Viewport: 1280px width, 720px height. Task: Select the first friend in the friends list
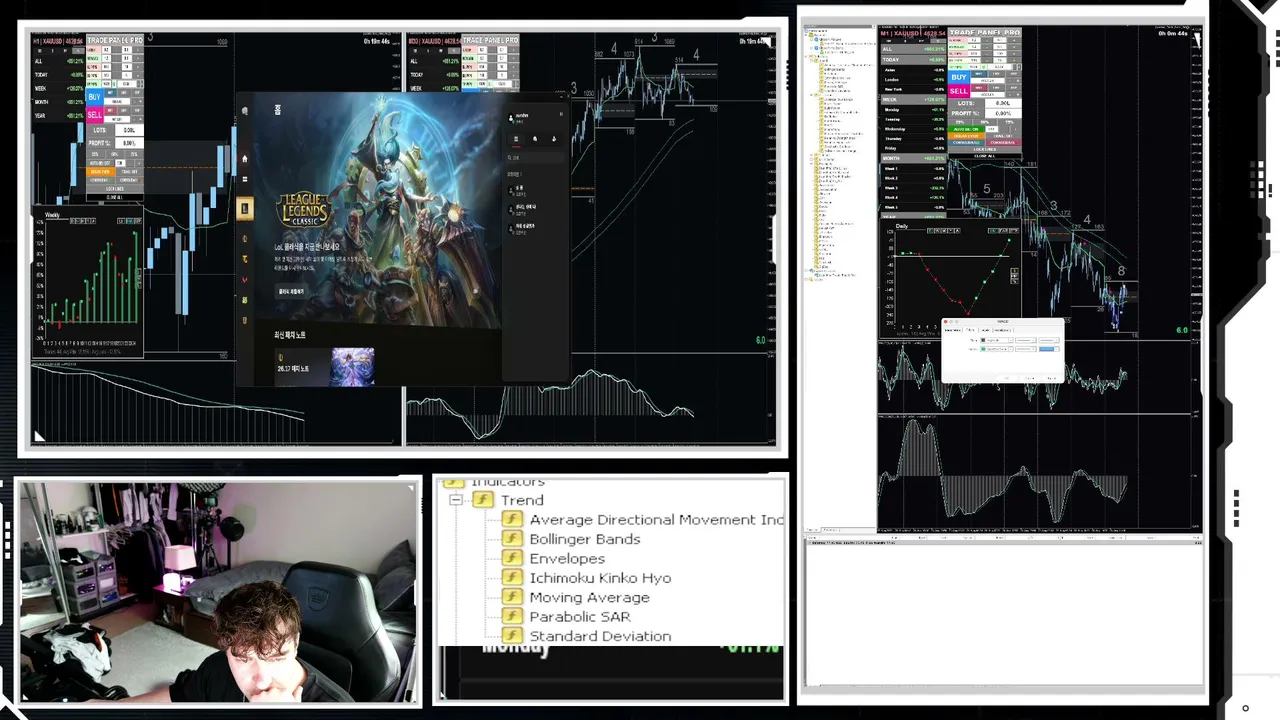535,189
